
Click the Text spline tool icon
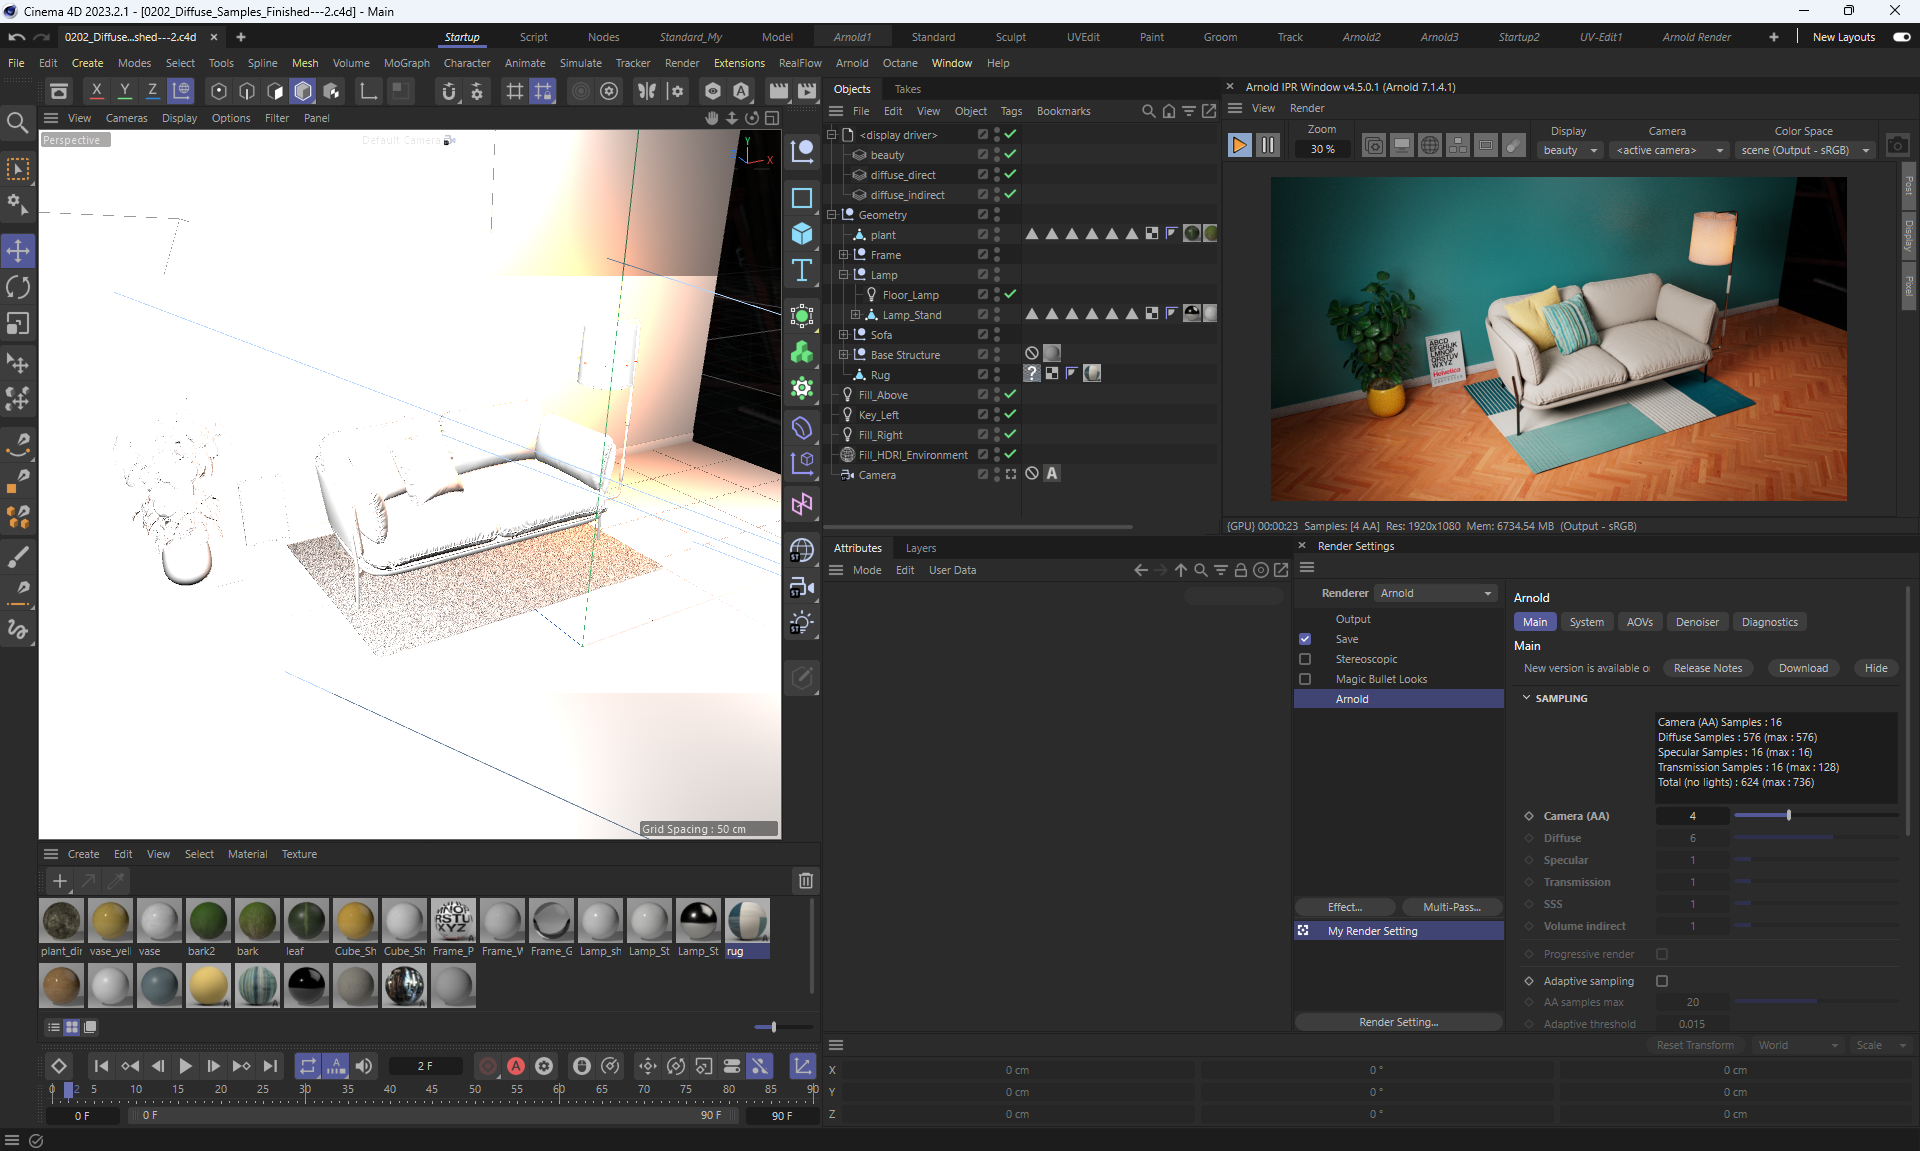[802, 270]
